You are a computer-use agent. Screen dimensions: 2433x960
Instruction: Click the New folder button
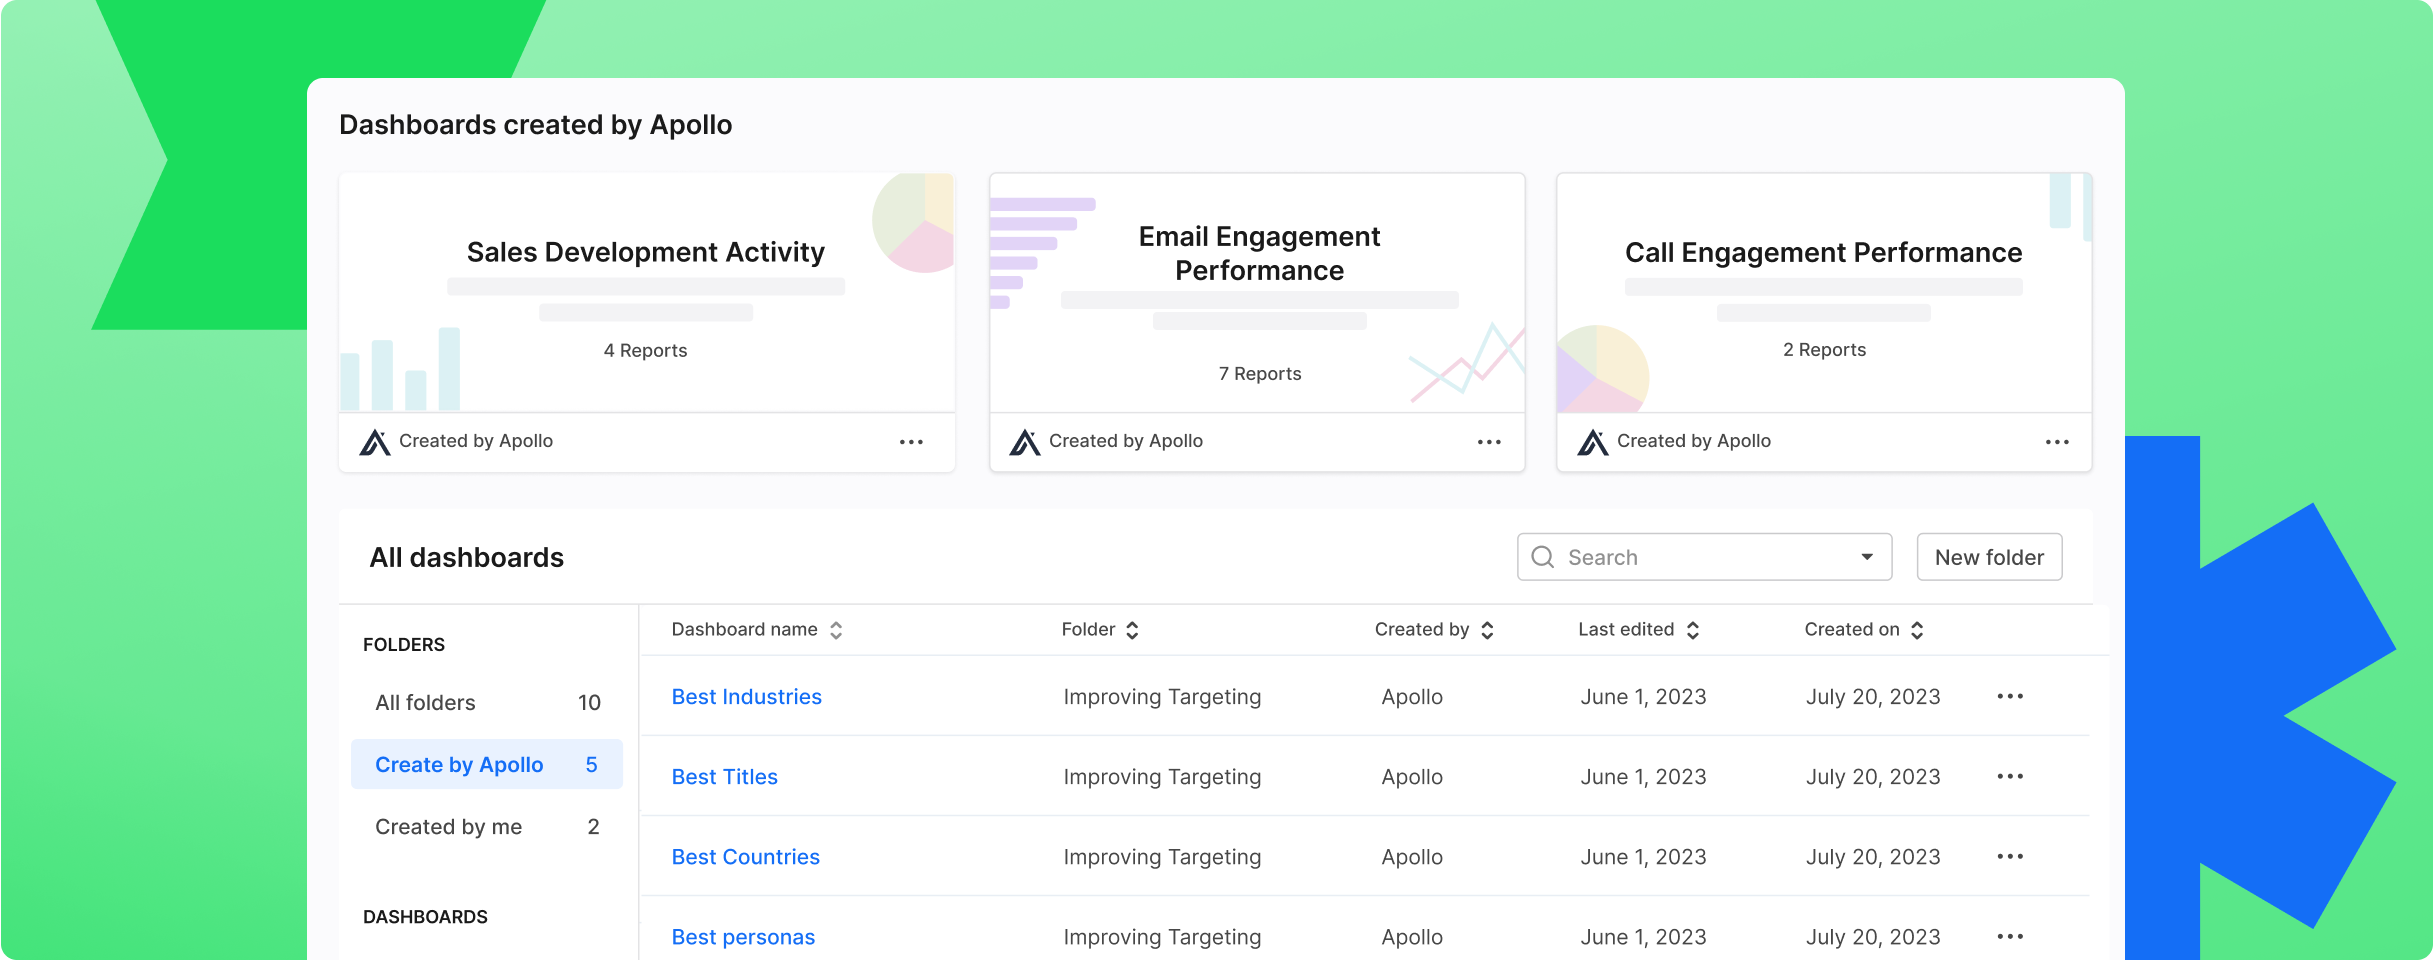1989,557
